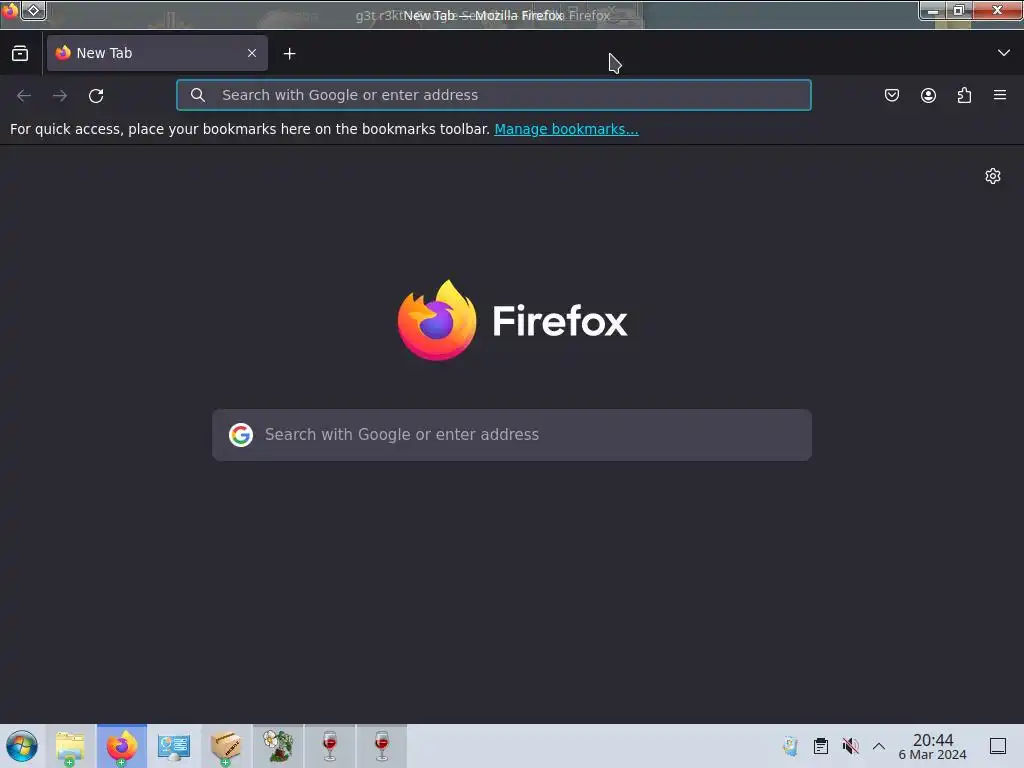1024x768 pixels.
Task: Click the tray icon left of clipboard
Action: tap(791, 746)
